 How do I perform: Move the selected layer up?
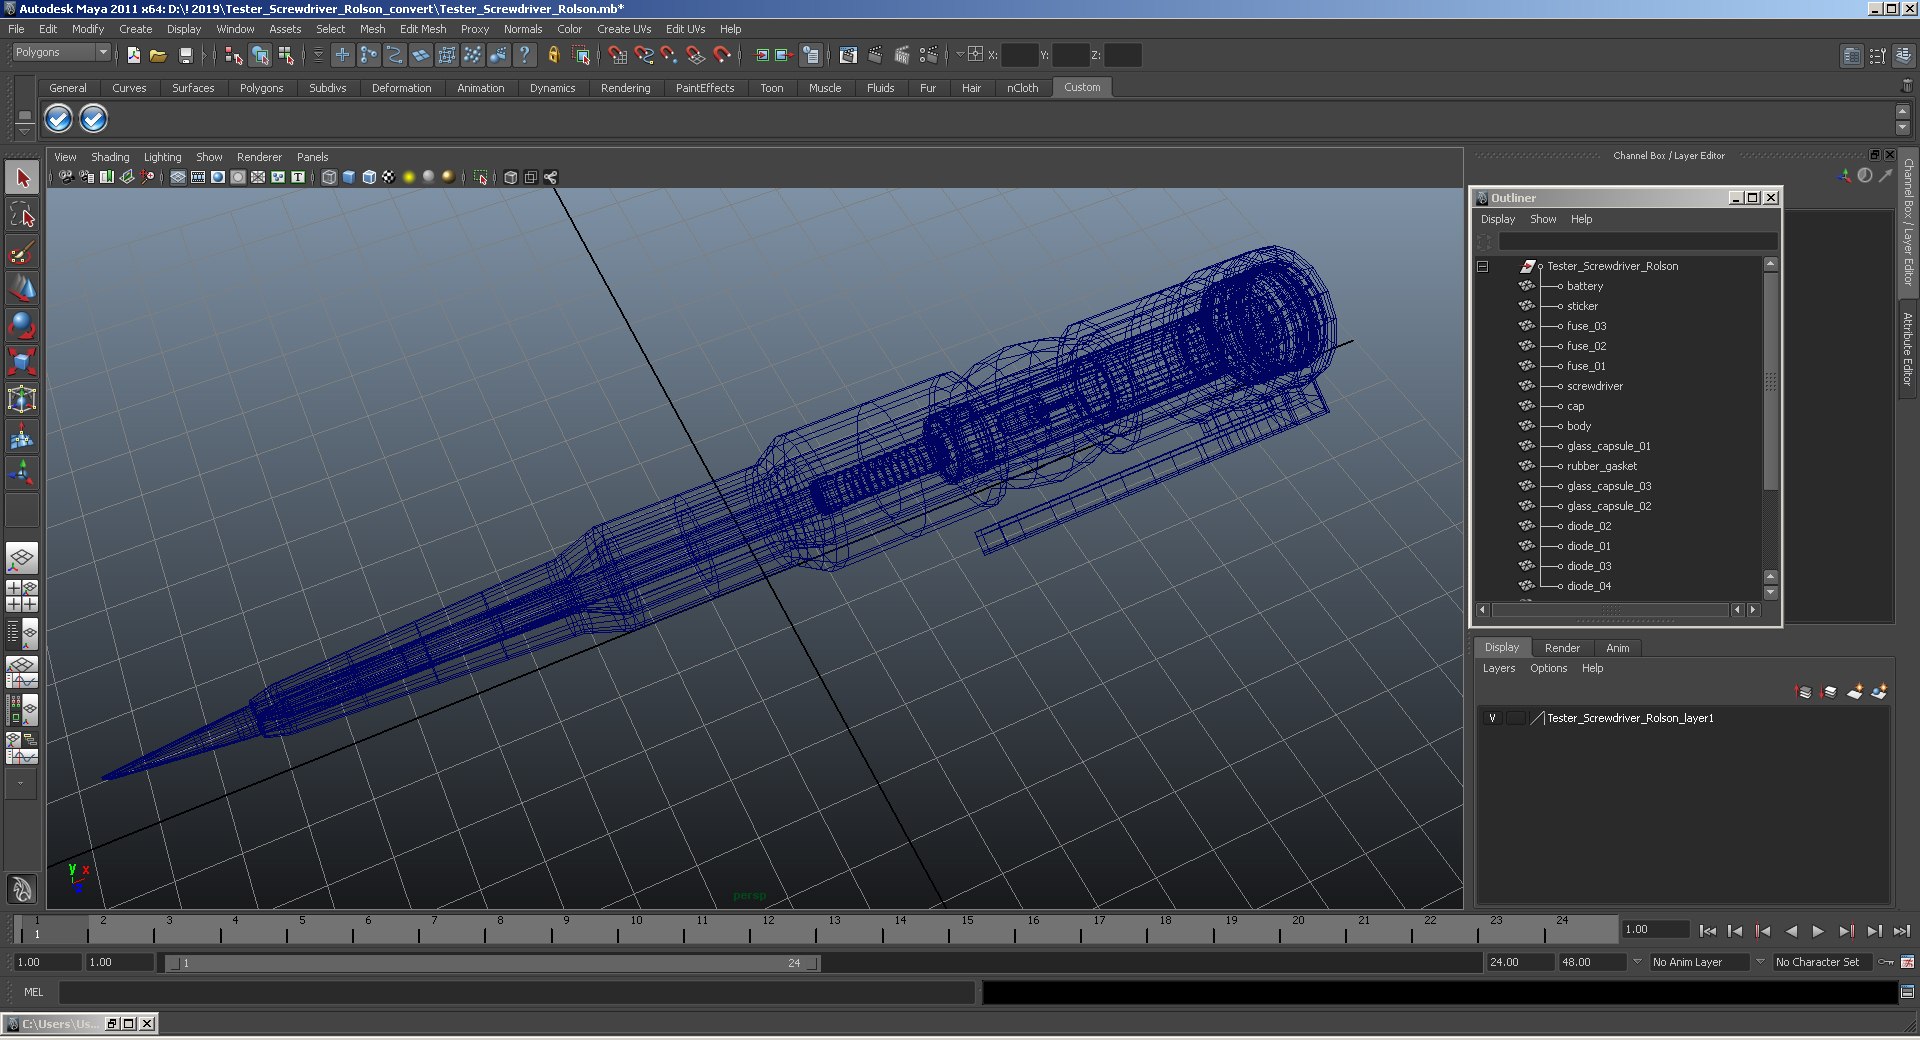click(1804, 691)
